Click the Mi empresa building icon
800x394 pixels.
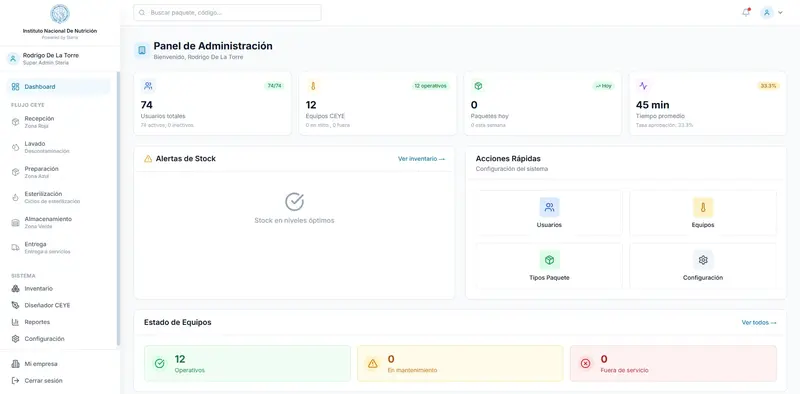pos(15,364)
